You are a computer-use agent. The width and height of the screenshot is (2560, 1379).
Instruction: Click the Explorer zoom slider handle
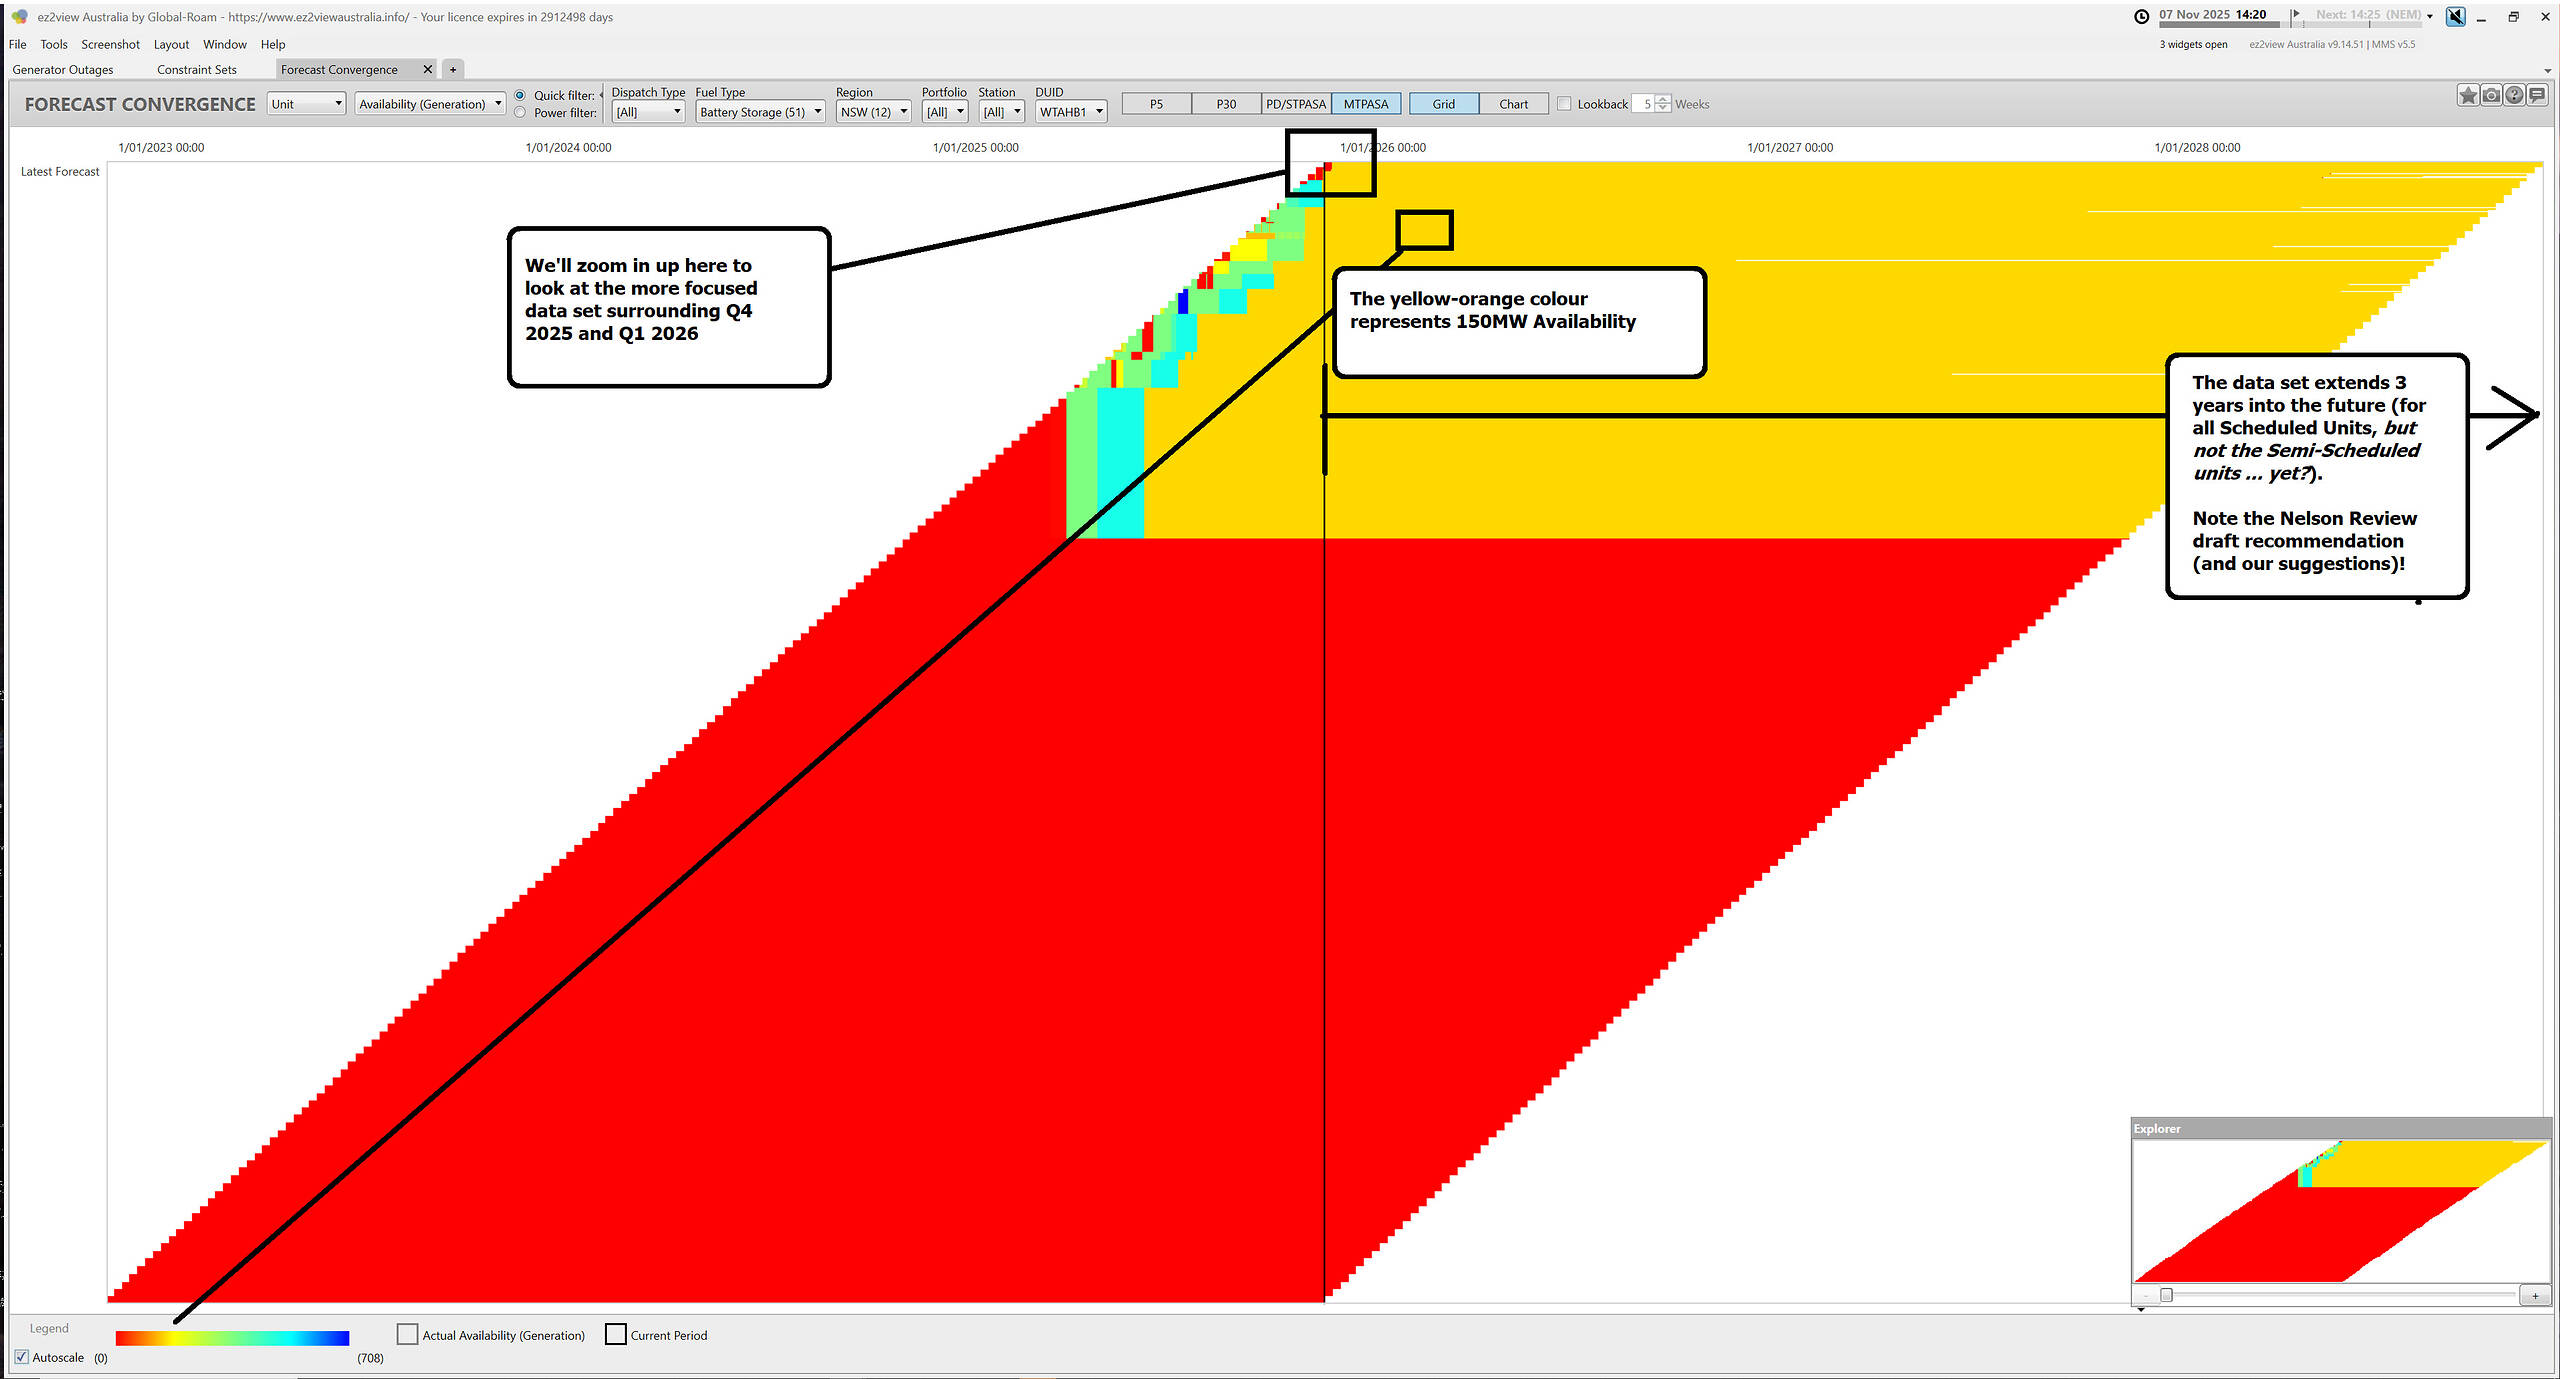(2166, 1295)
